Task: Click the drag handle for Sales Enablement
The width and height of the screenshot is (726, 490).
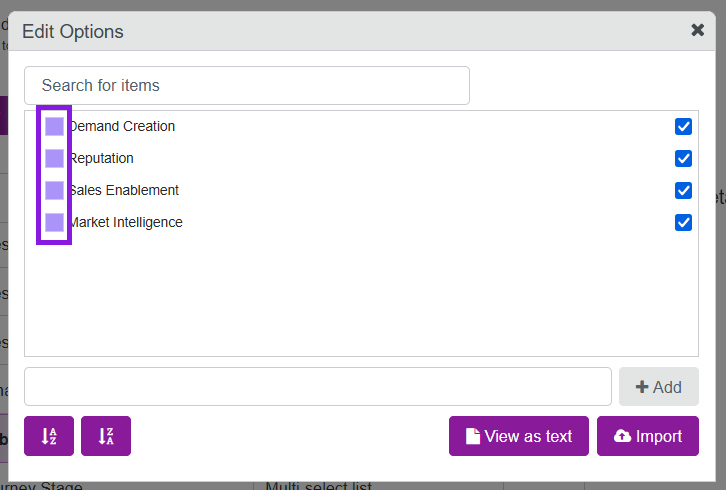Action: coord(54,190)
